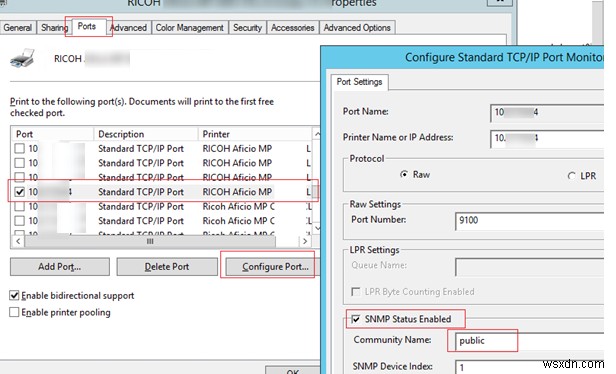
Task: Toggle Enable bidirectional support
Action: coord(14,295)
